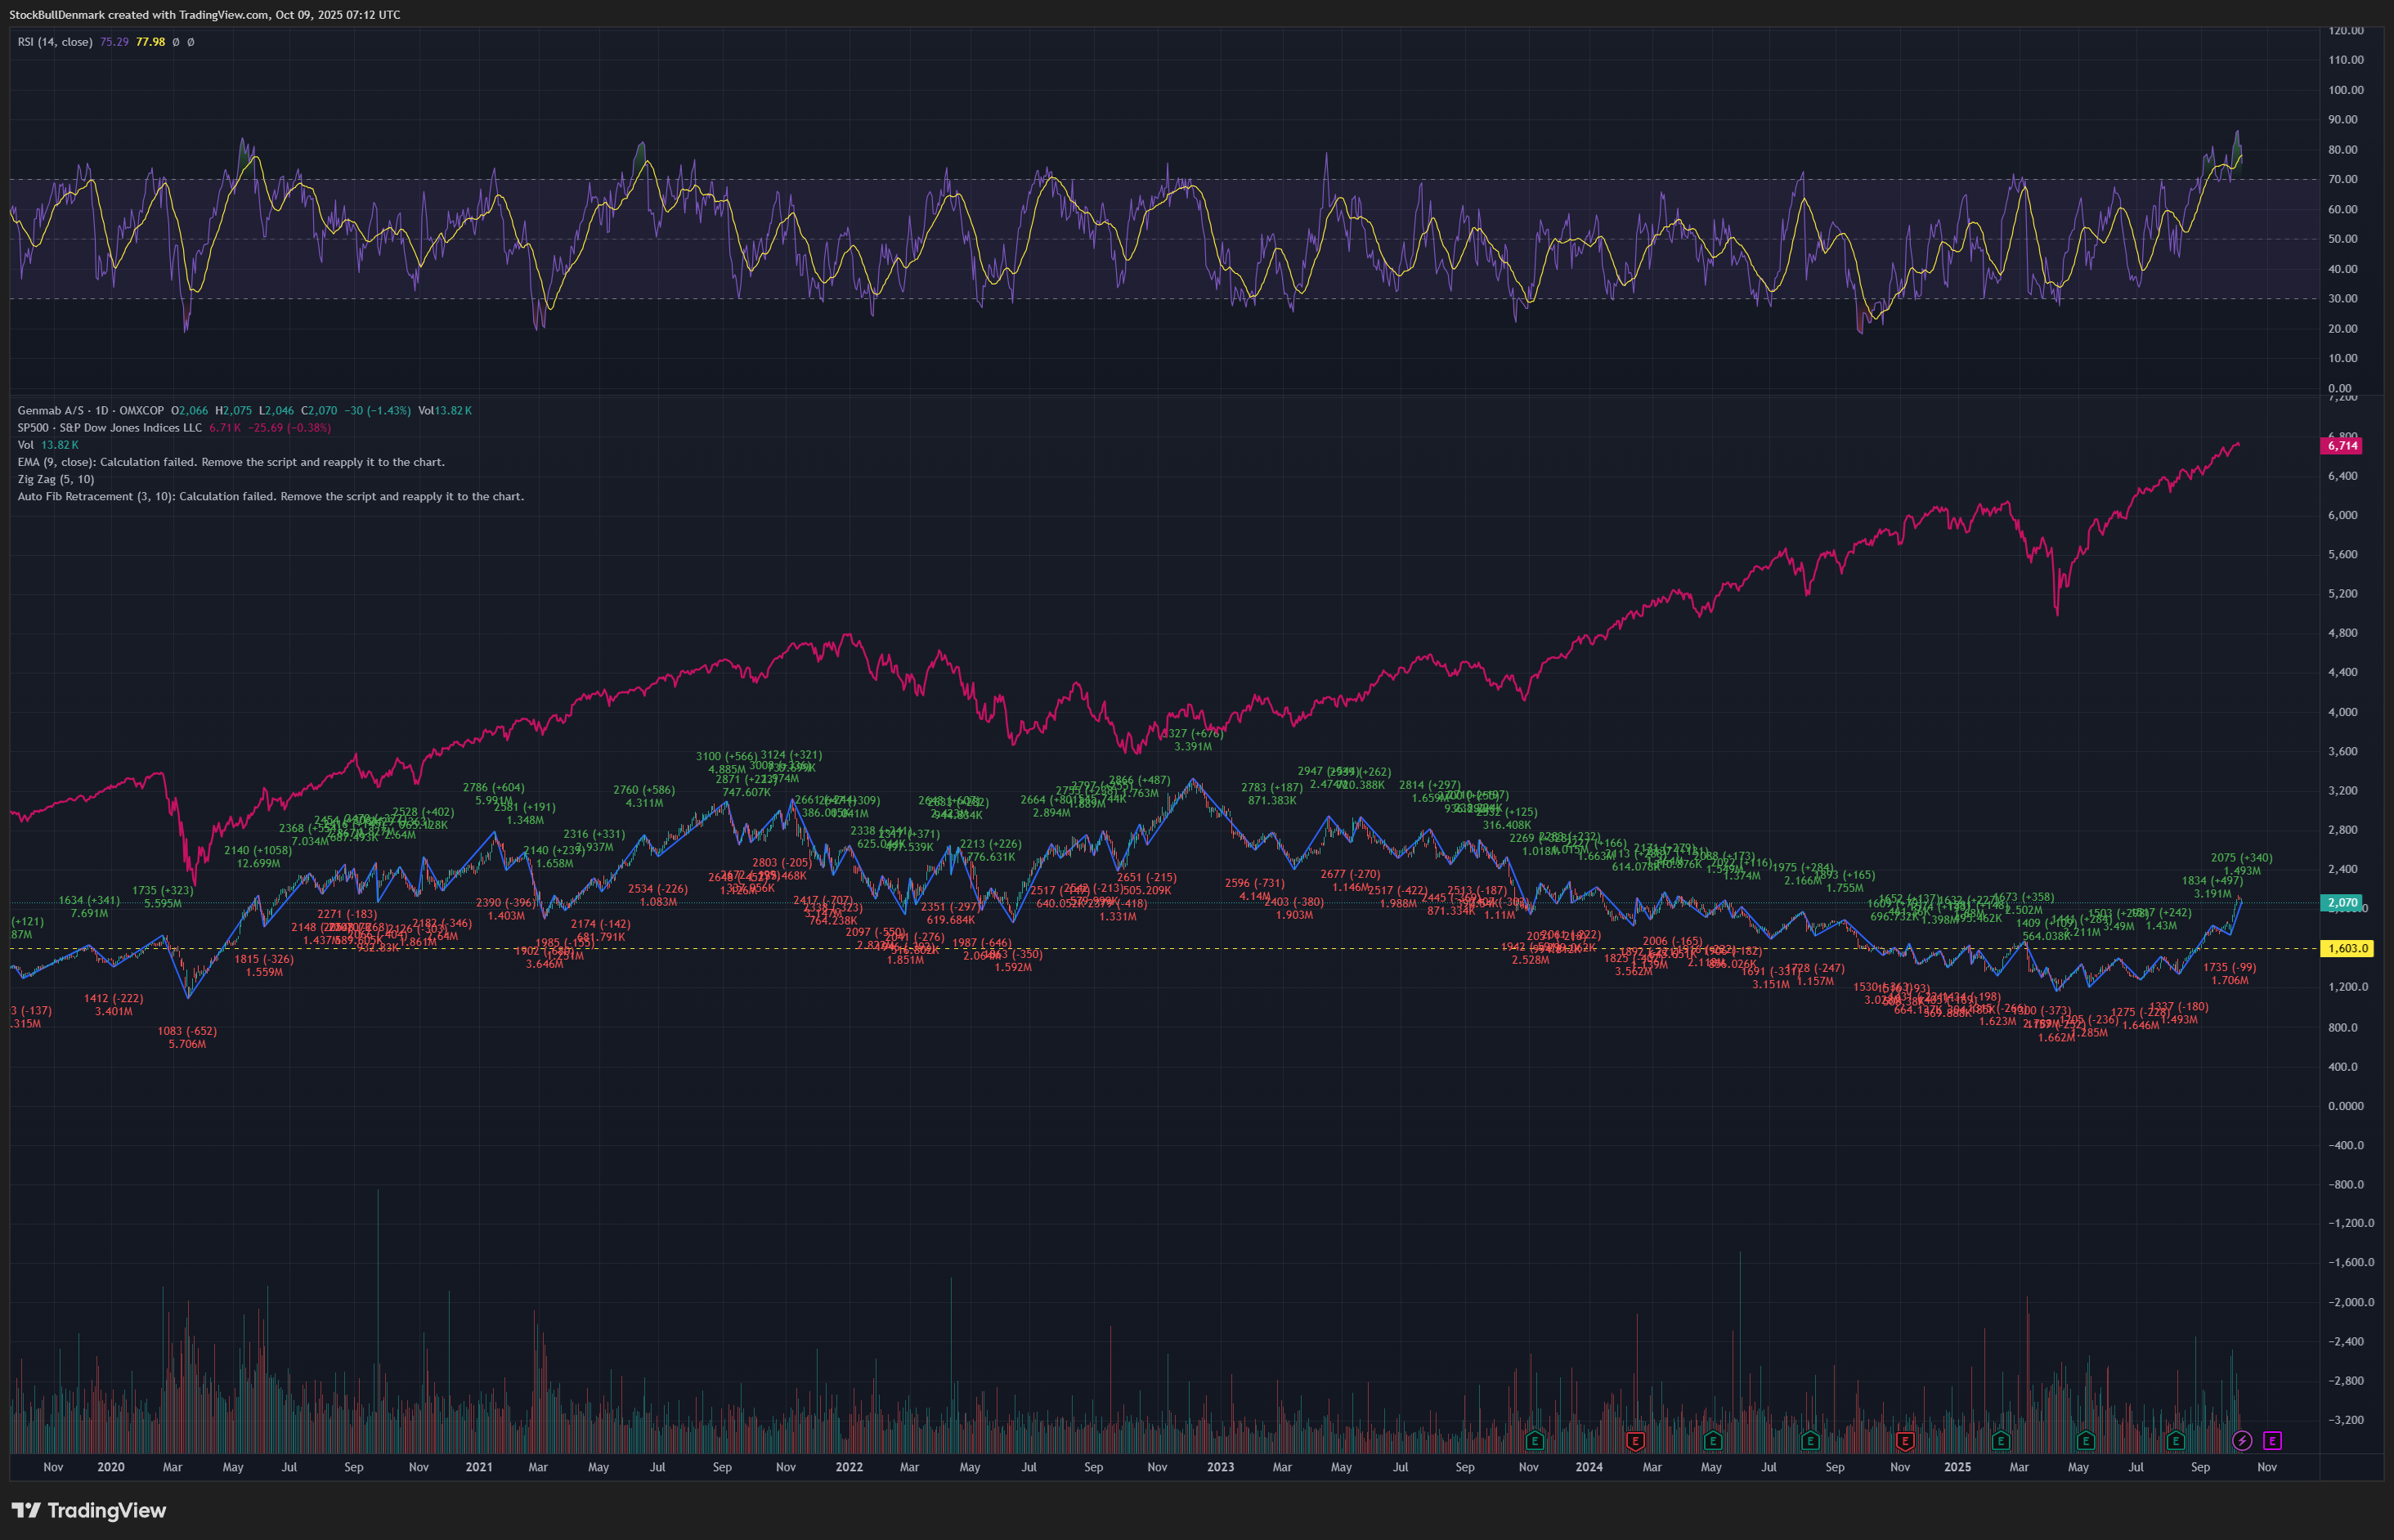Click the 2020 year label on time axis

pos(111,1467)
